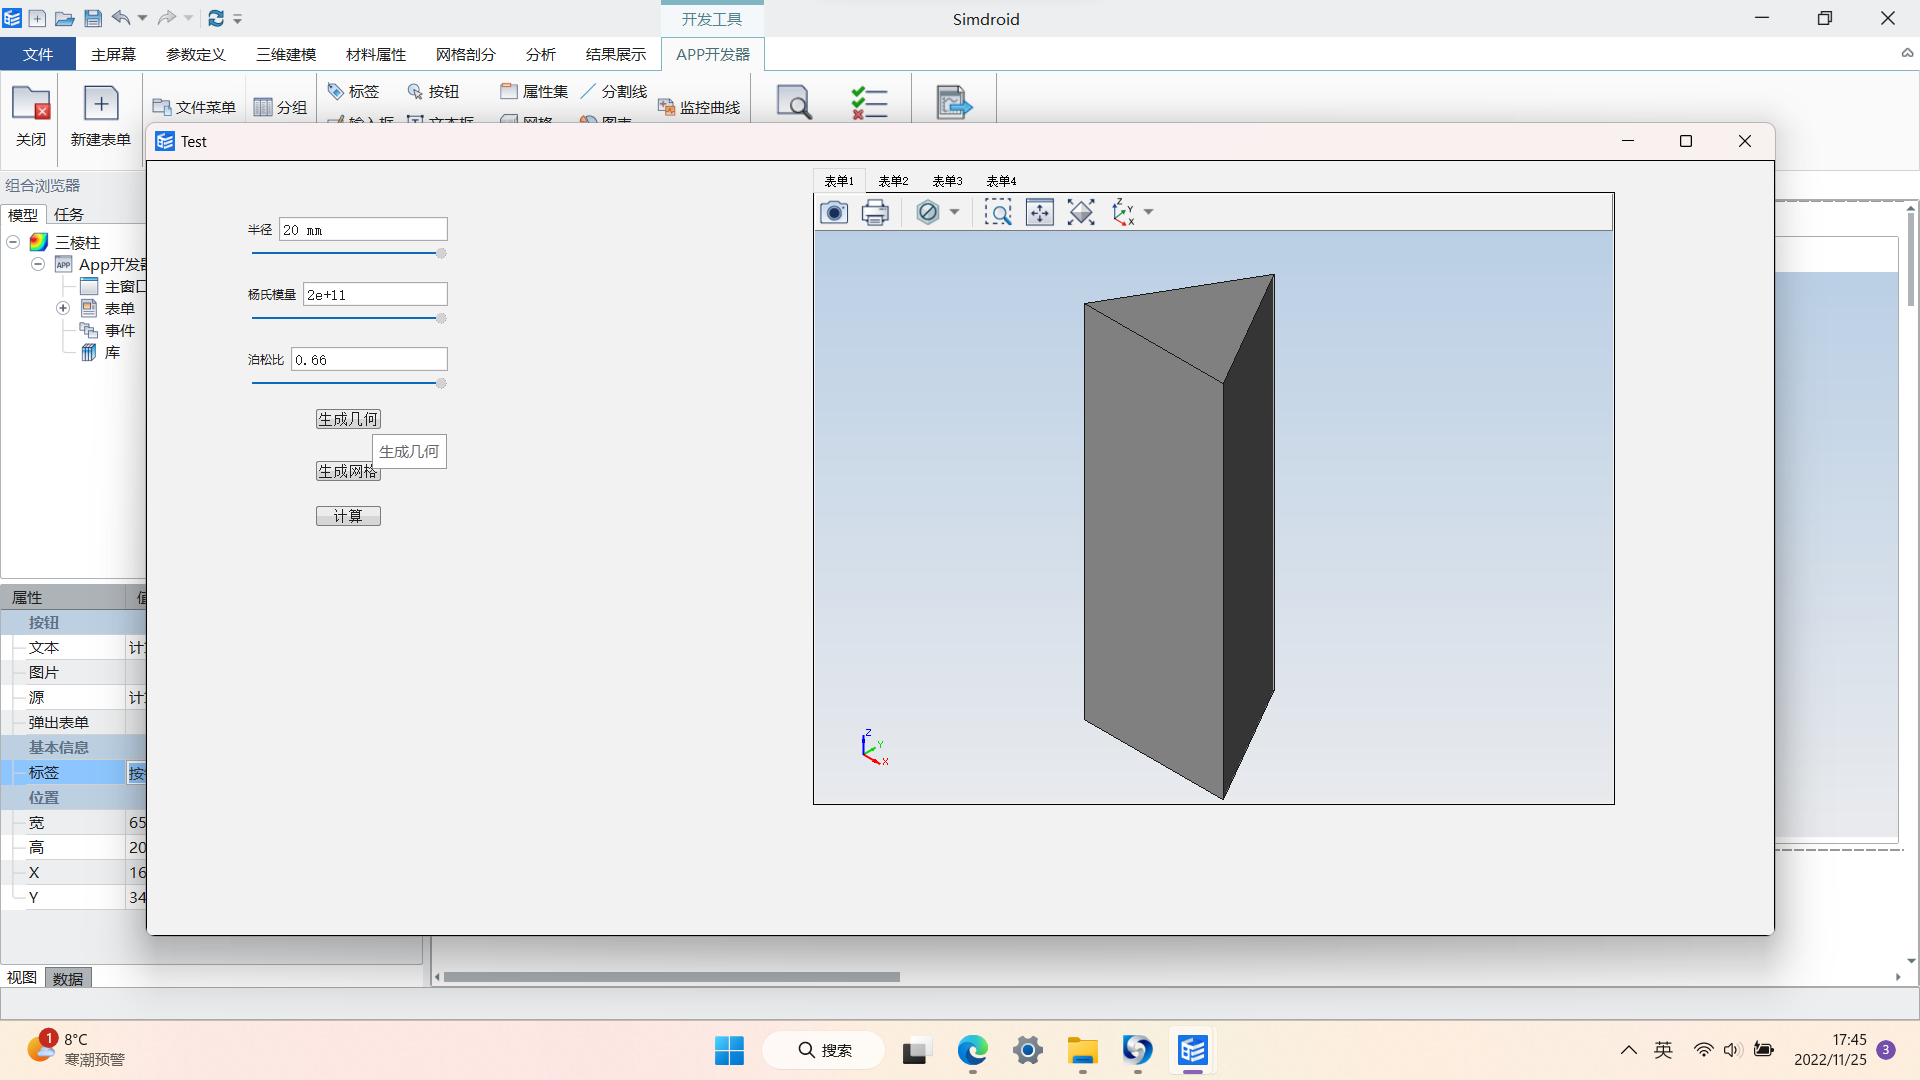This screenshot has height=1080, width=1920.
Task: Click the zoom window icon in viewer
Action: pyautogui.click(x=998, y=212)
